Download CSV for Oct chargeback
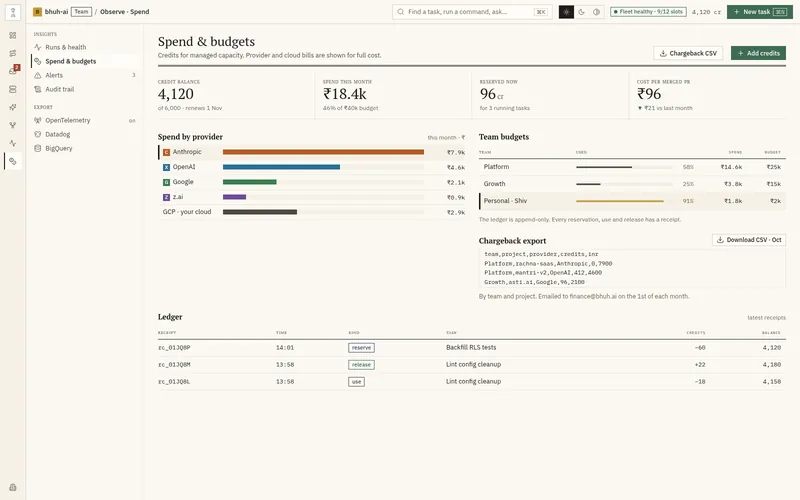Image resolution: width=800 pixels, height=500 pixels. (748, 240)
